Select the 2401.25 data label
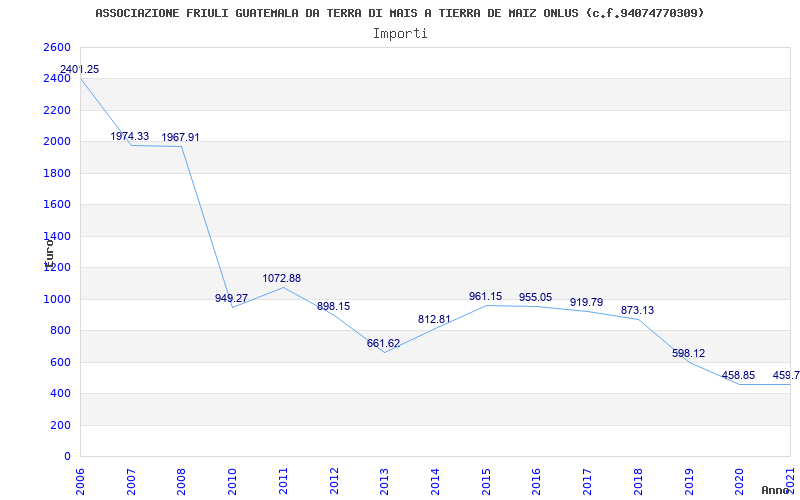 79,69
